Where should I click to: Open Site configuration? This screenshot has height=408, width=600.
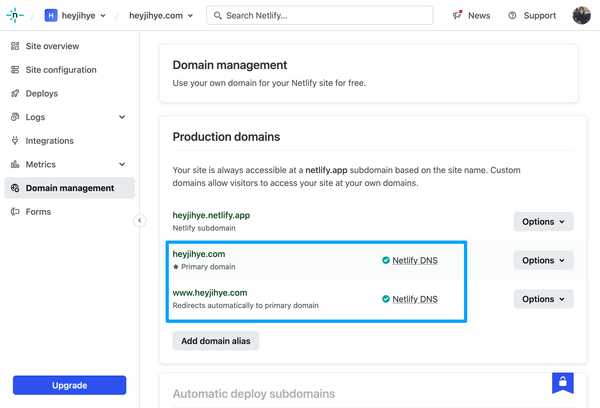(x=61, y=70)
